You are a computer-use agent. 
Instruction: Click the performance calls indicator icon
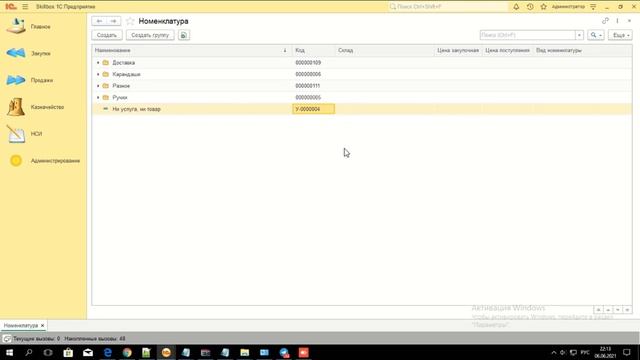tap(7, 339)
